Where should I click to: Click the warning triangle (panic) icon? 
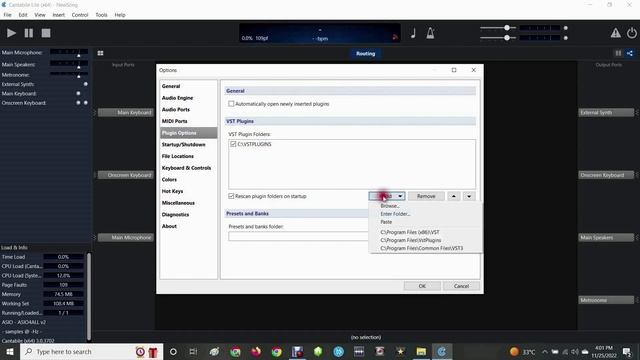616,33
